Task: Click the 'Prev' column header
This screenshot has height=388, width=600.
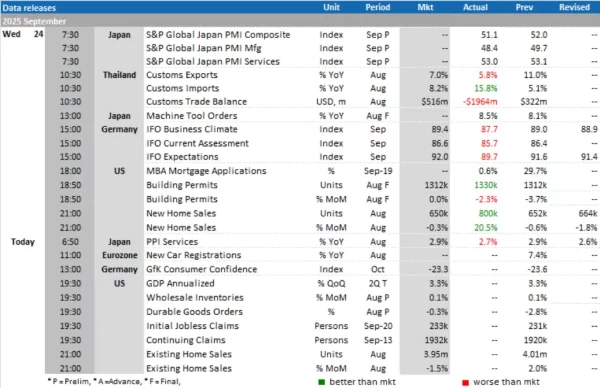Action: 524,7
